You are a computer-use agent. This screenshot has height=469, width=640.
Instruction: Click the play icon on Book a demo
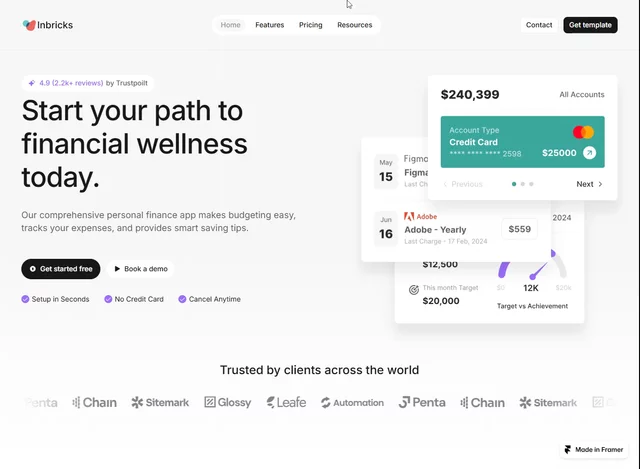(x=117, y=269)
